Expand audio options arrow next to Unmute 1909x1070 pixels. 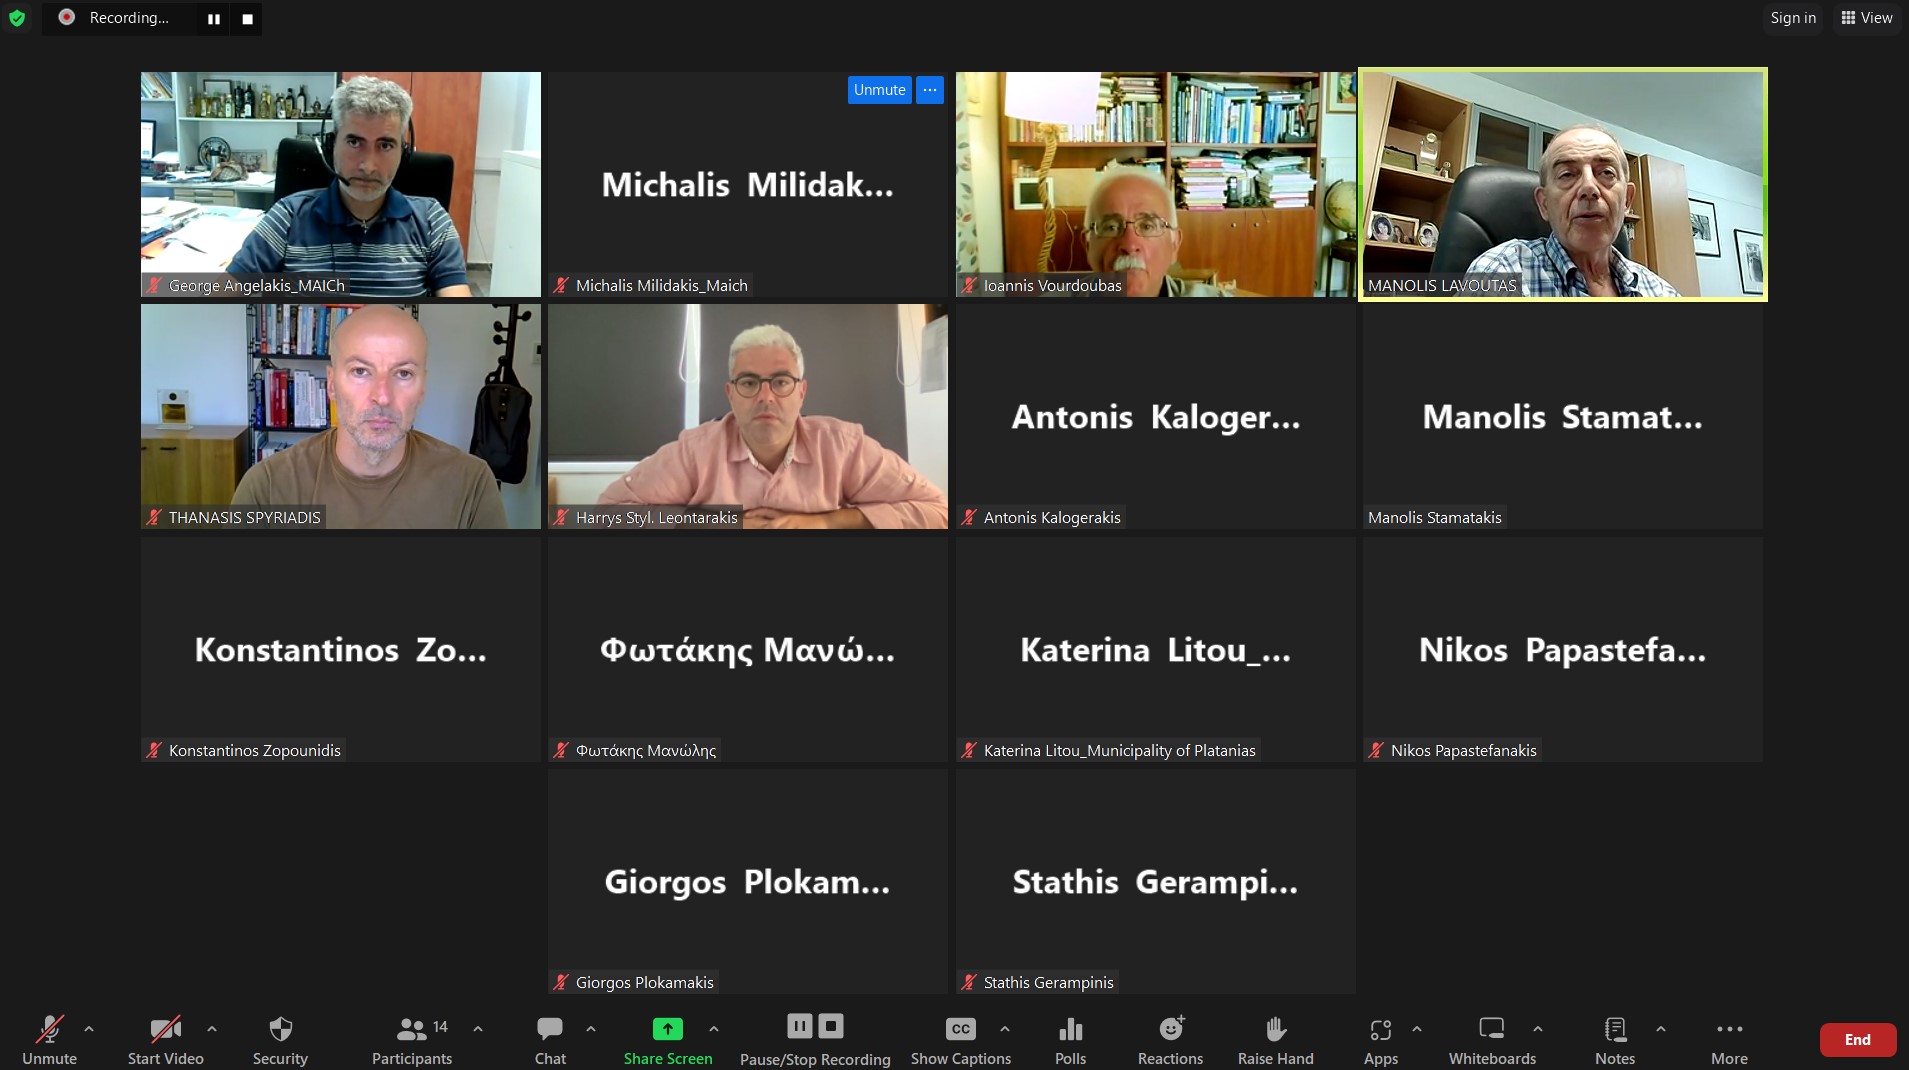click(89, 1028)
